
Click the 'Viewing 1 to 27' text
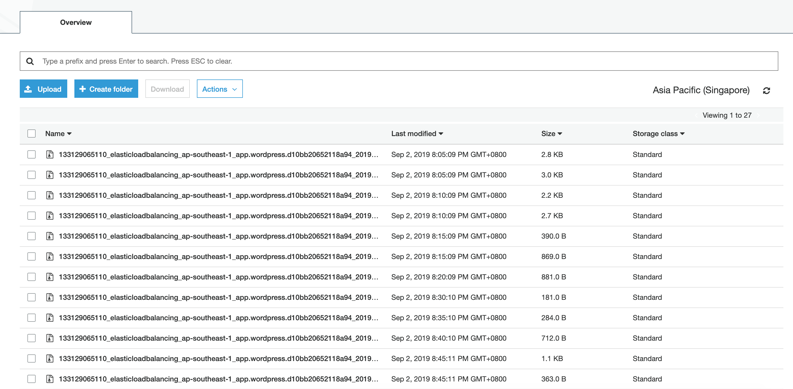(727, 115)
